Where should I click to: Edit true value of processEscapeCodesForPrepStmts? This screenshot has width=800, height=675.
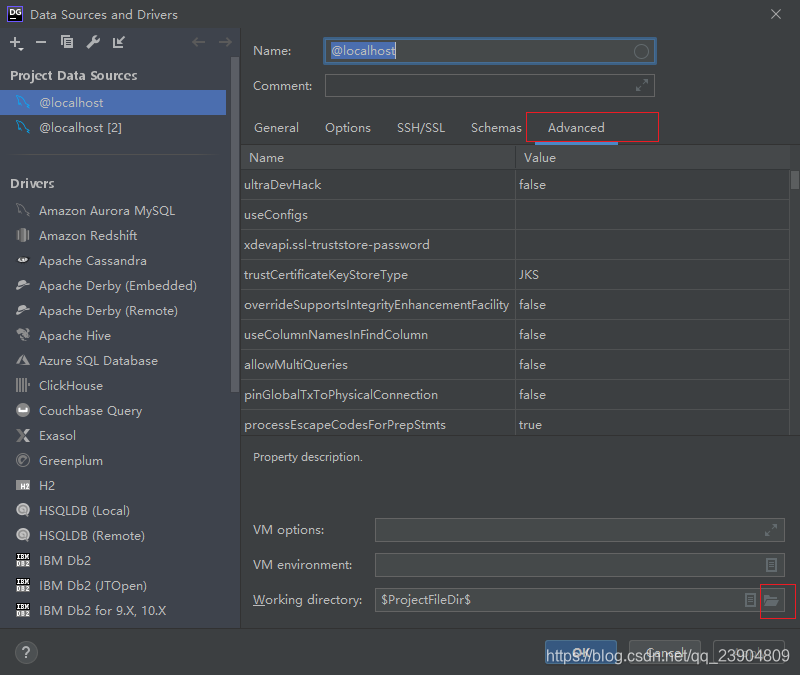click(x=653, y=423)
